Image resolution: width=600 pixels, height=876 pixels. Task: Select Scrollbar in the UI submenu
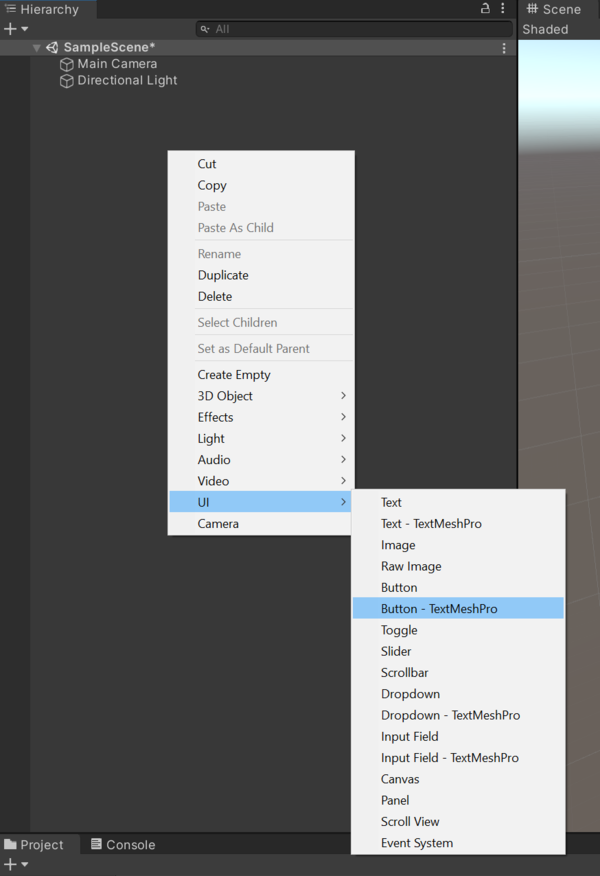(458, 672)
